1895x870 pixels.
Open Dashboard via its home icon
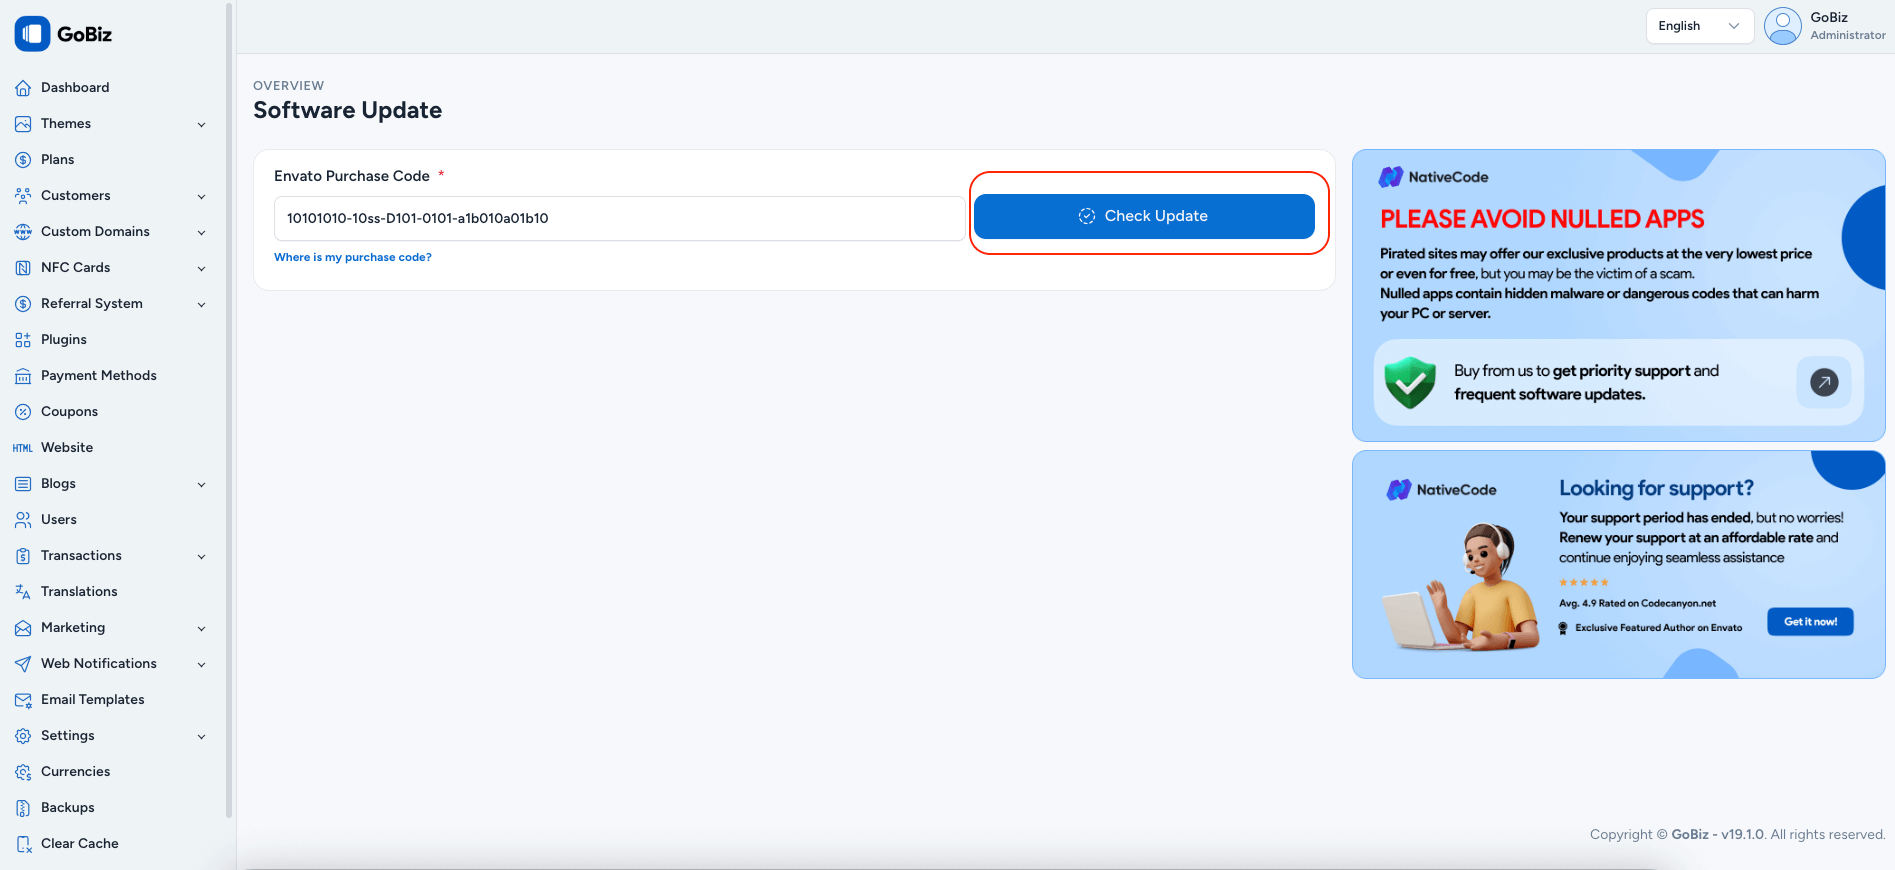23,88
